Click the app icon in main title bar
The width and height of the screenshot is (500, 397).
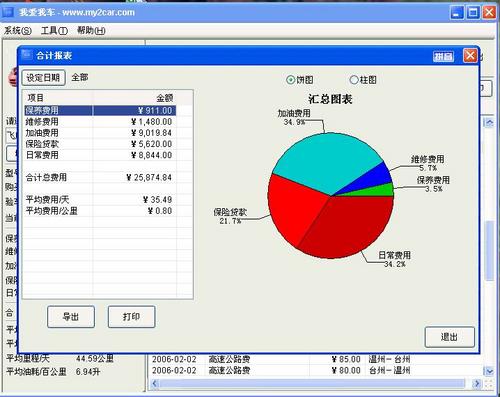click(8, 12)
